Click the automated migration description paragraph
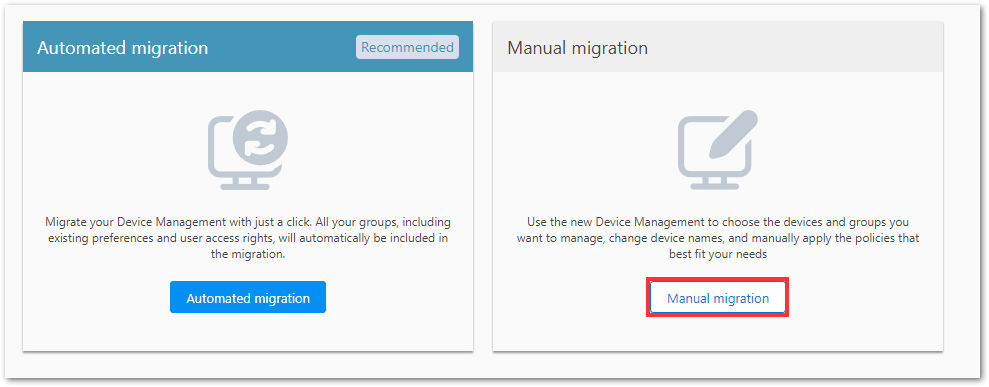The height and width of the screenshot is (387, 989). tap(248, 239)
